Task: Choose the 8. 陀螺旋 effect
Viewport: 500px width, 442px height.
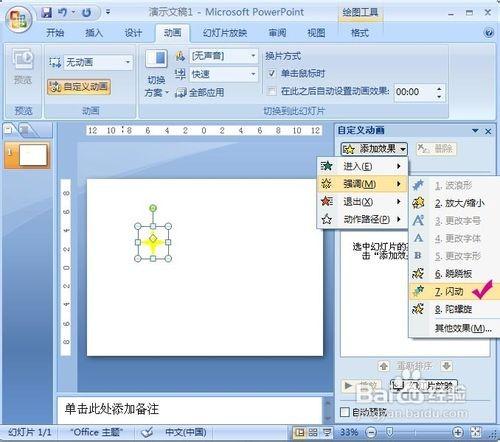Action: click(x=454, y=309)
